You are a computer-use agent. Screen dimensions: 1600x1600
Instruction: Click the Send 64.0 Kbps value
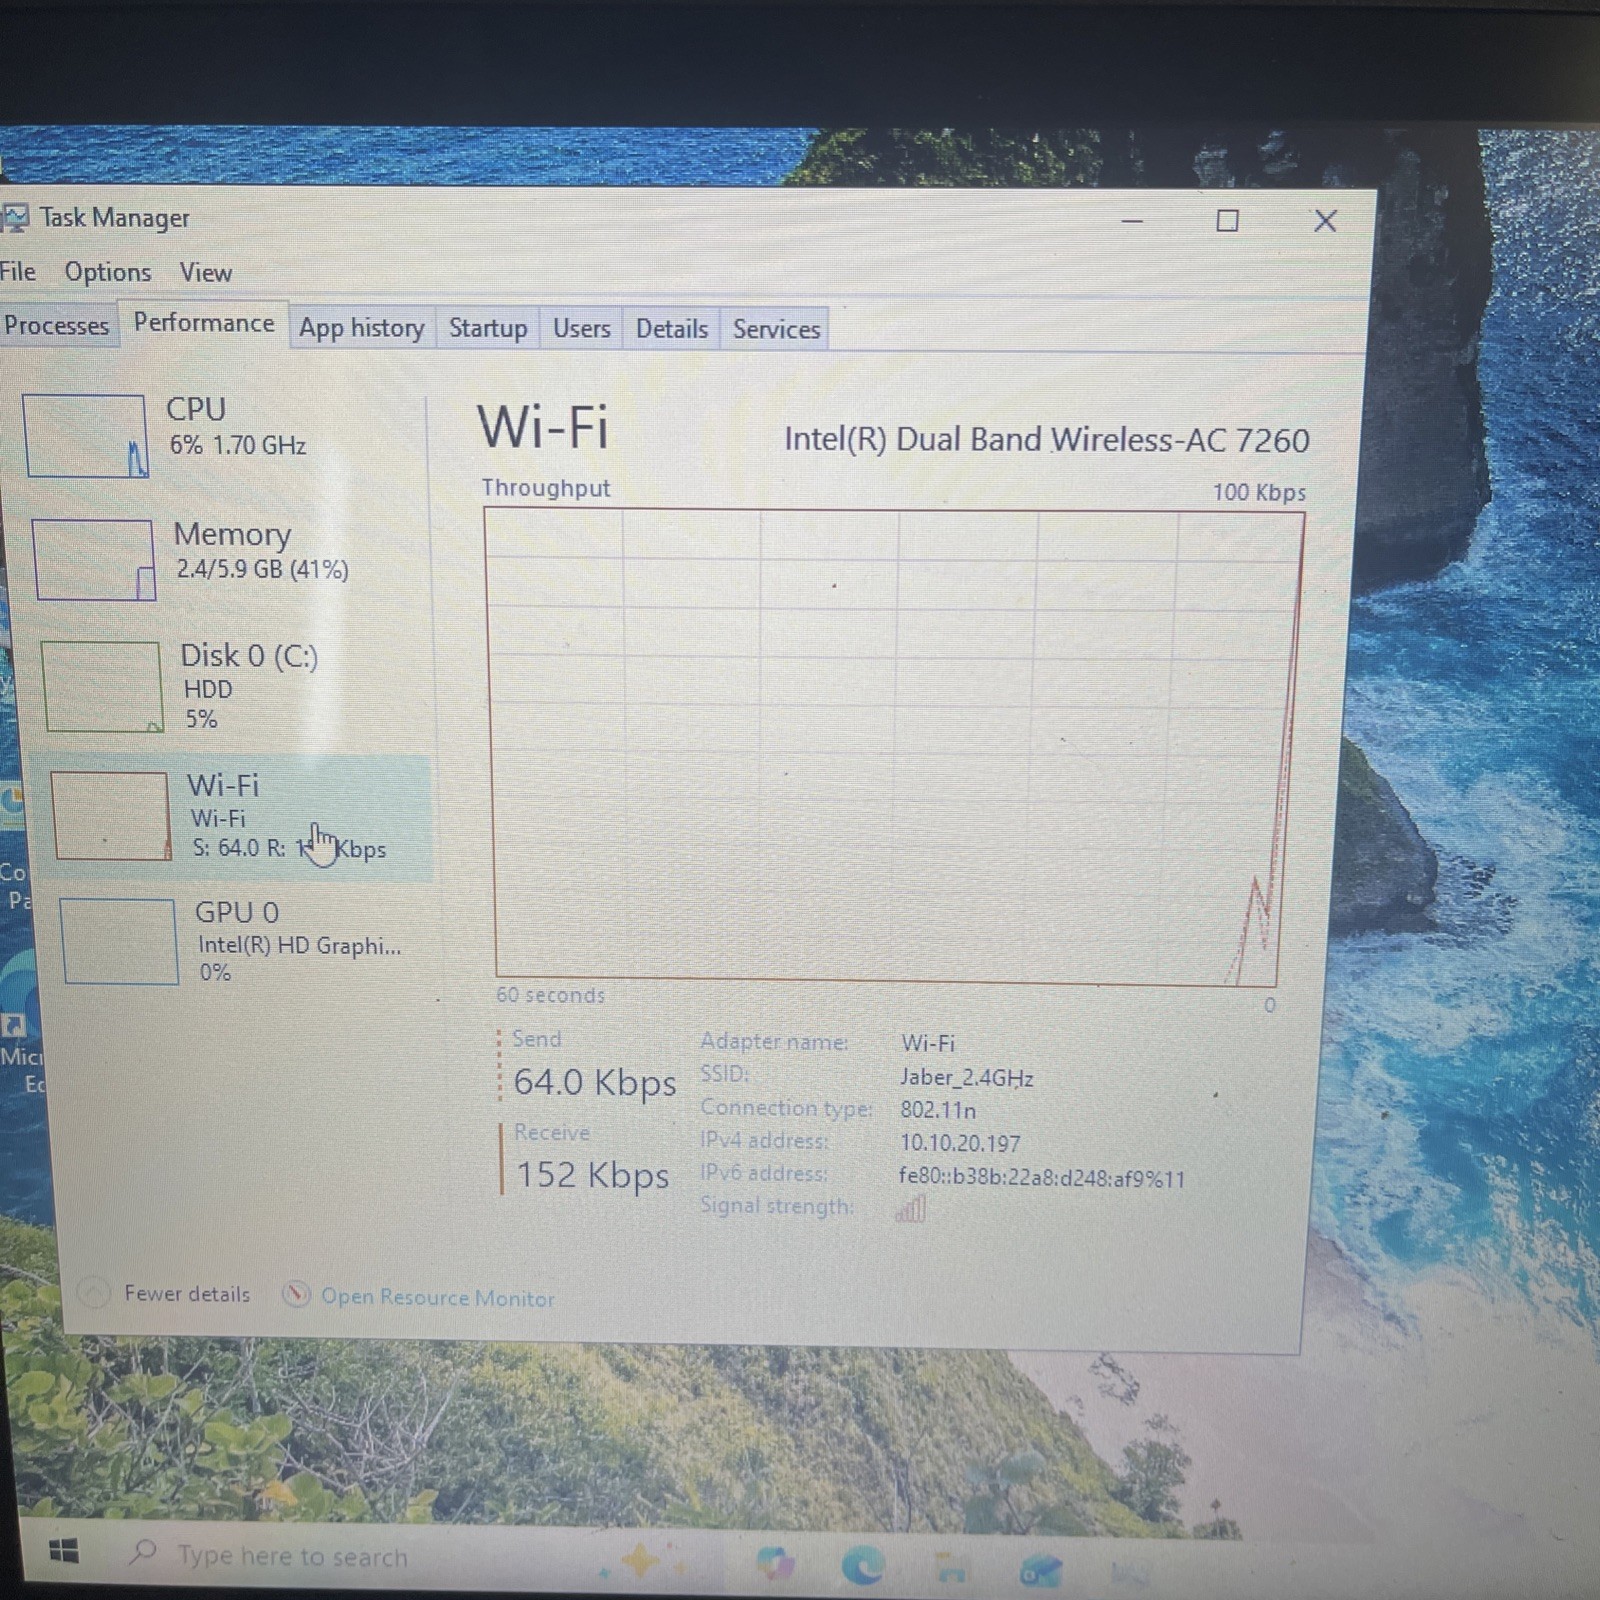(x=595, y=1083)
